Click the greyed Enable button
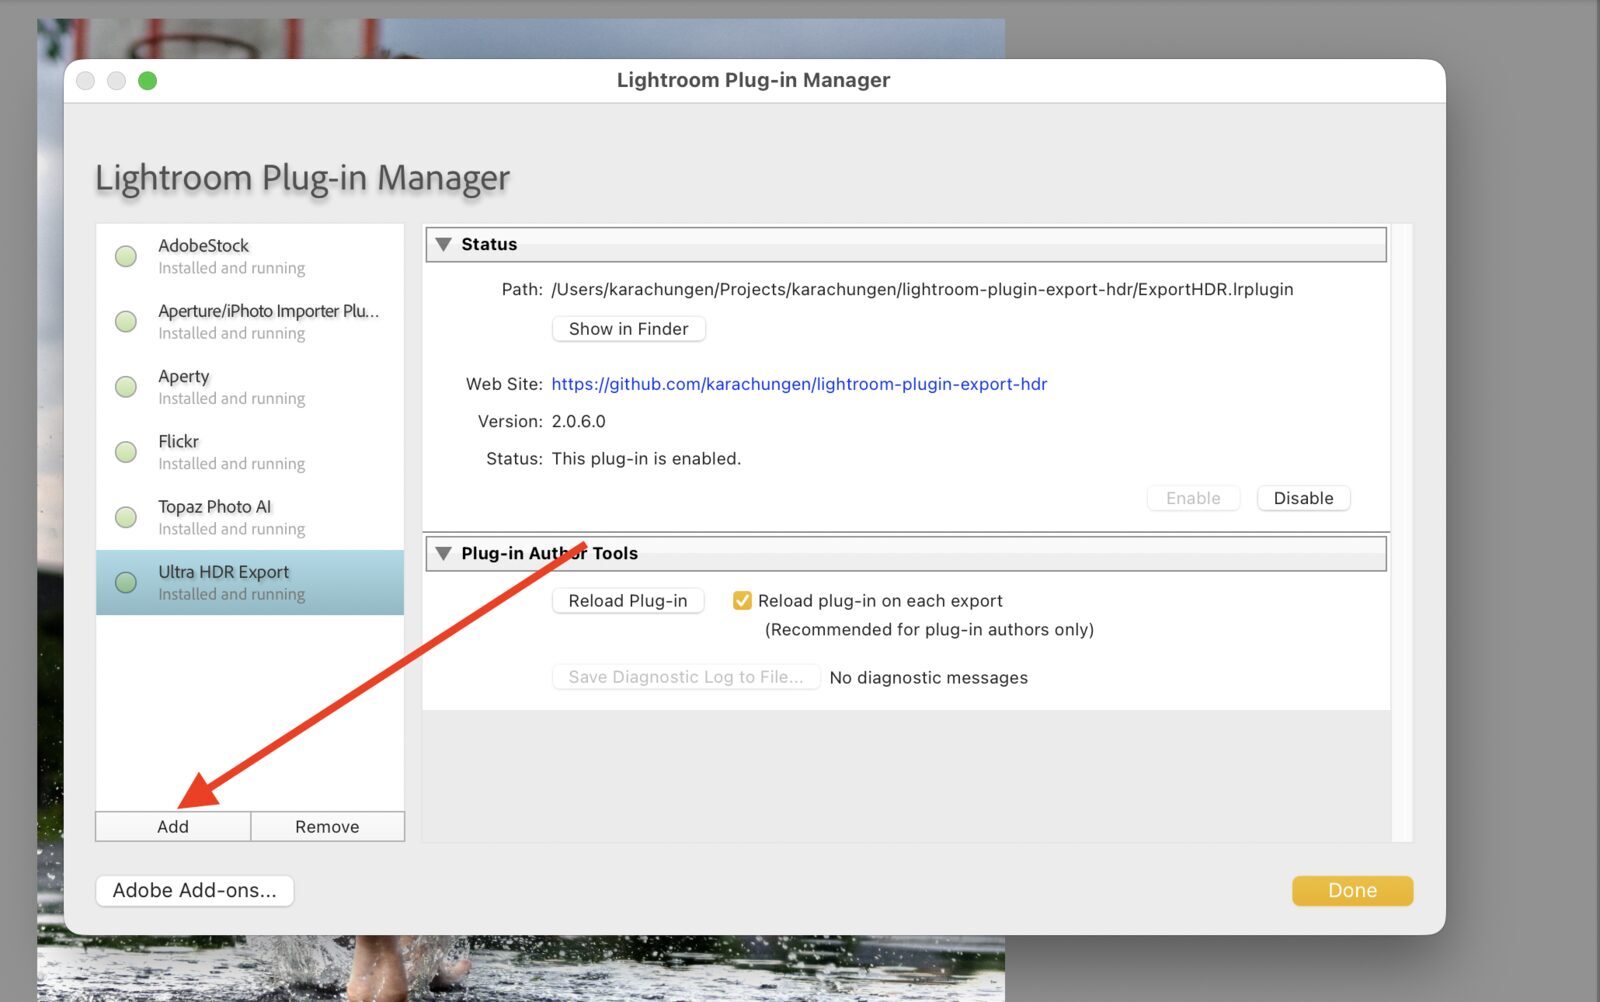The height and width of the screenshot is (1002, 1600). point(1193,498)
